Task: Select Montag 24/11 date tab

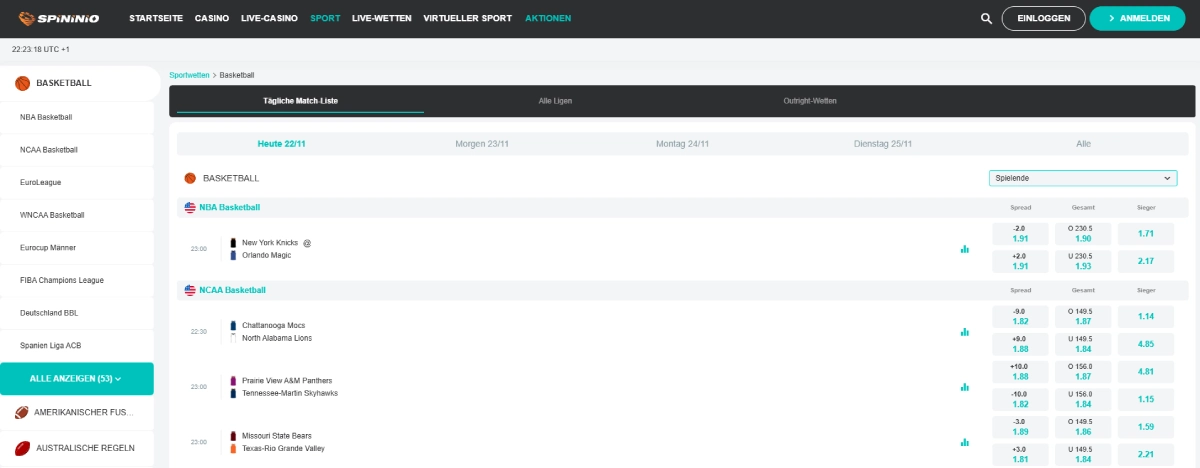Action: (683, 144)
